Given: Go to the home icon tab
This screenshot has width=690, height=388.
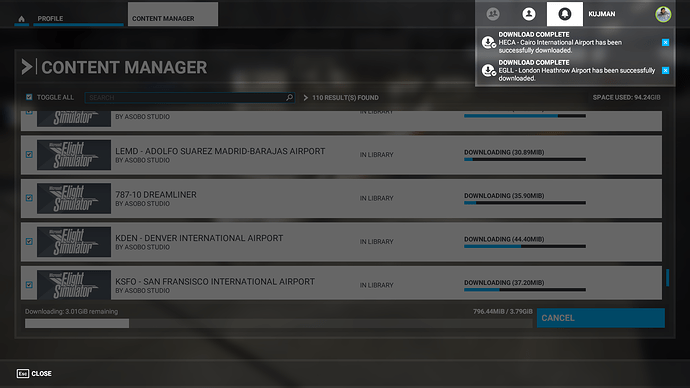Looking at the screenshot, I should (22, 18).
